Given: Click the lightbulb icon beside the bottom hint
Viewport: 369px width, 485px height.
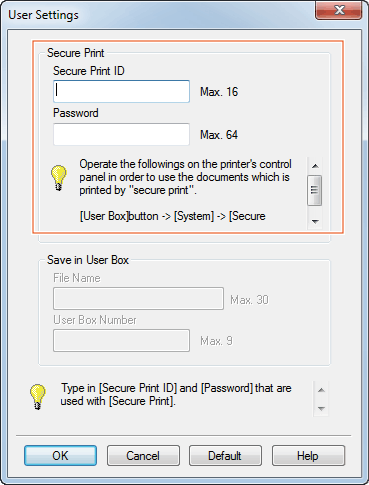Looking at the screenshot, I should (x=37, y=396).
